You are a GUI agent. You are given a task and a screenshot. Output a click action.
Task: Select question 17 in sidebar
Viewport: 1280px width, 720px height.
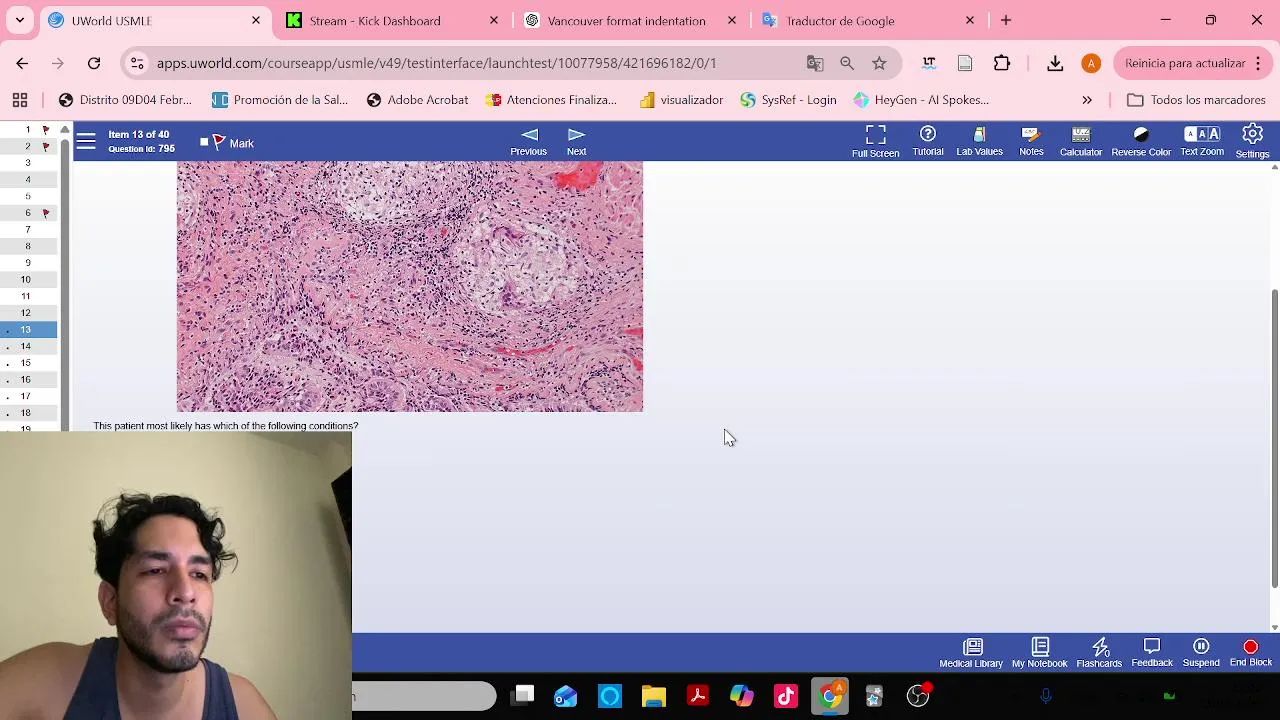click(x=26, y=396)
